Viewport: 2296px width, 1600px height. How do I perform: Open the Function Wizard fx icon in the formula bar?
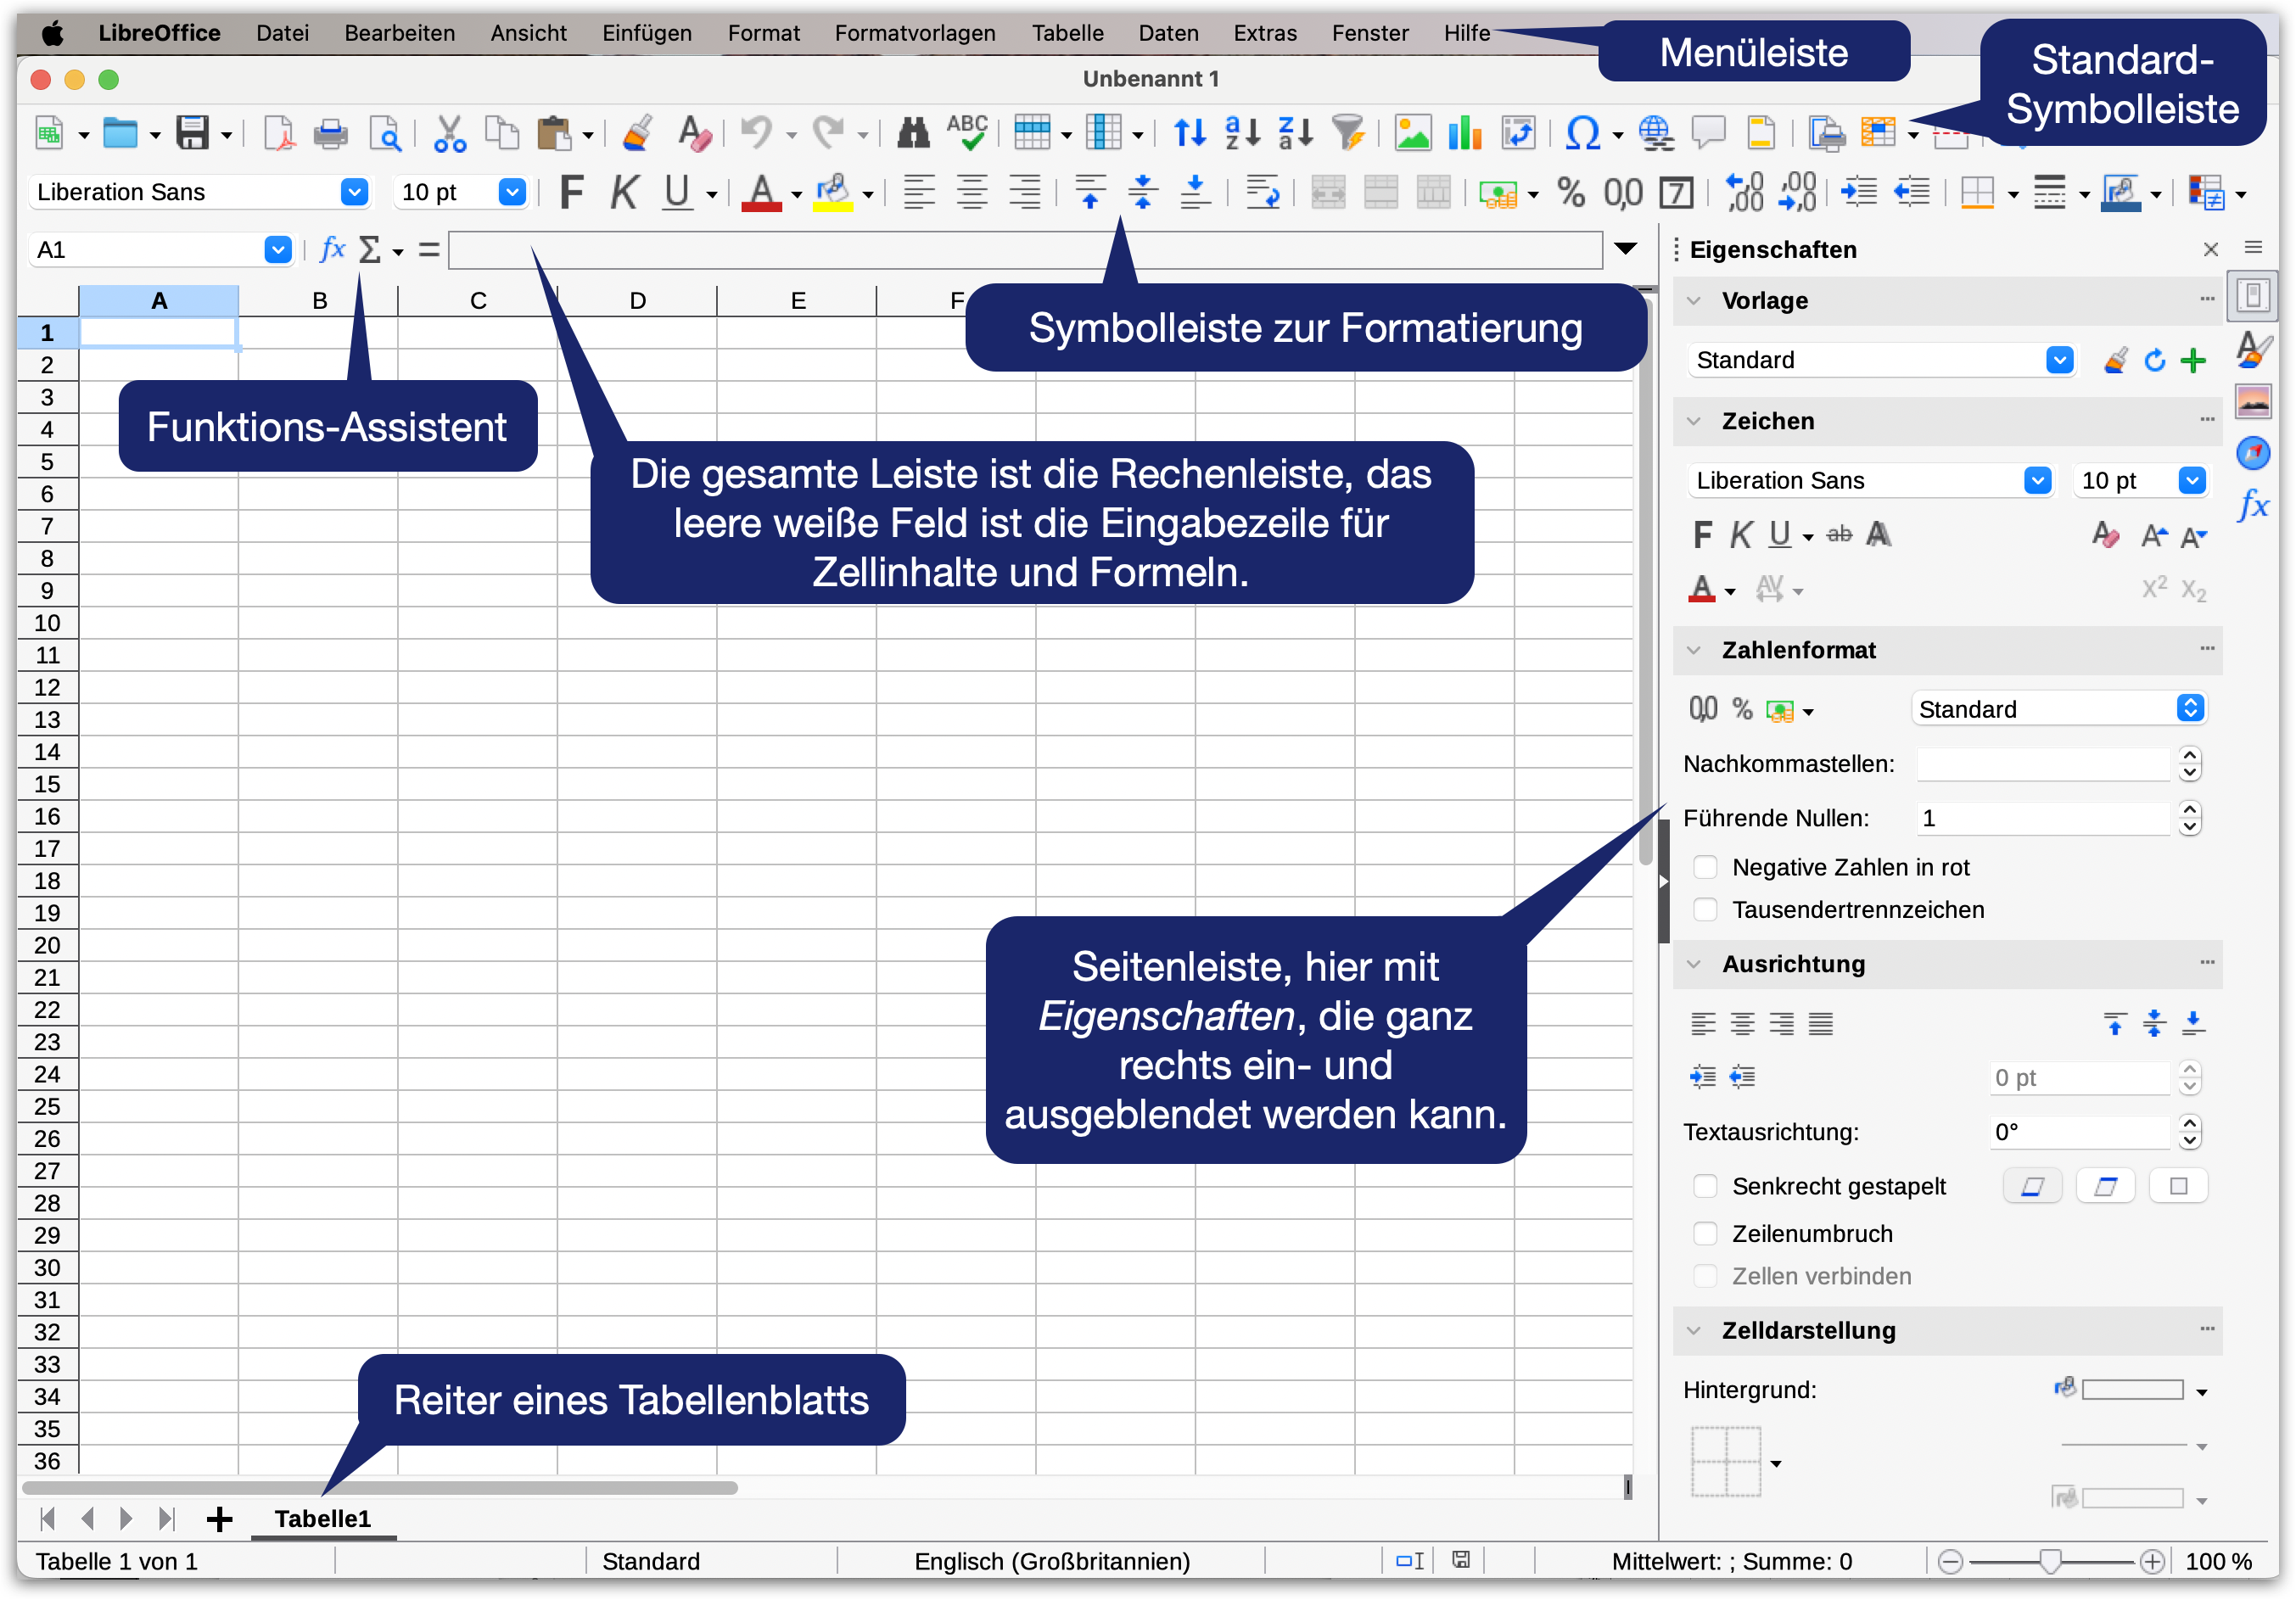pos(332,249)
